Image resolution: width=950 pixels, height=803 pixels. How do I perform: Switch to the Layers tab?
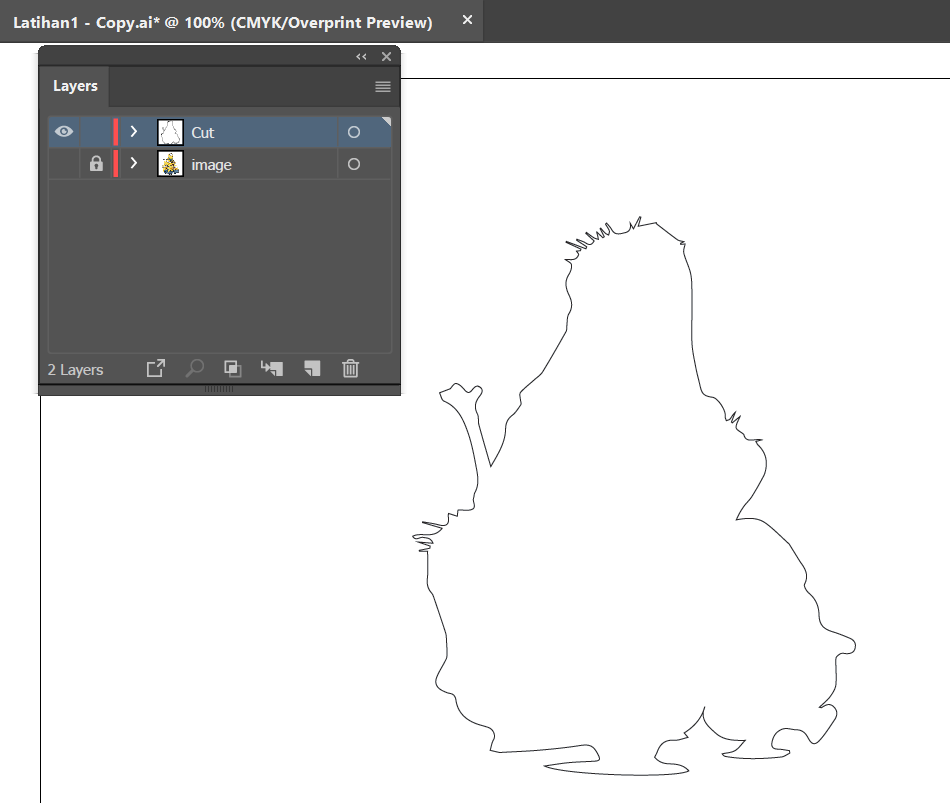tap(74, 86)
